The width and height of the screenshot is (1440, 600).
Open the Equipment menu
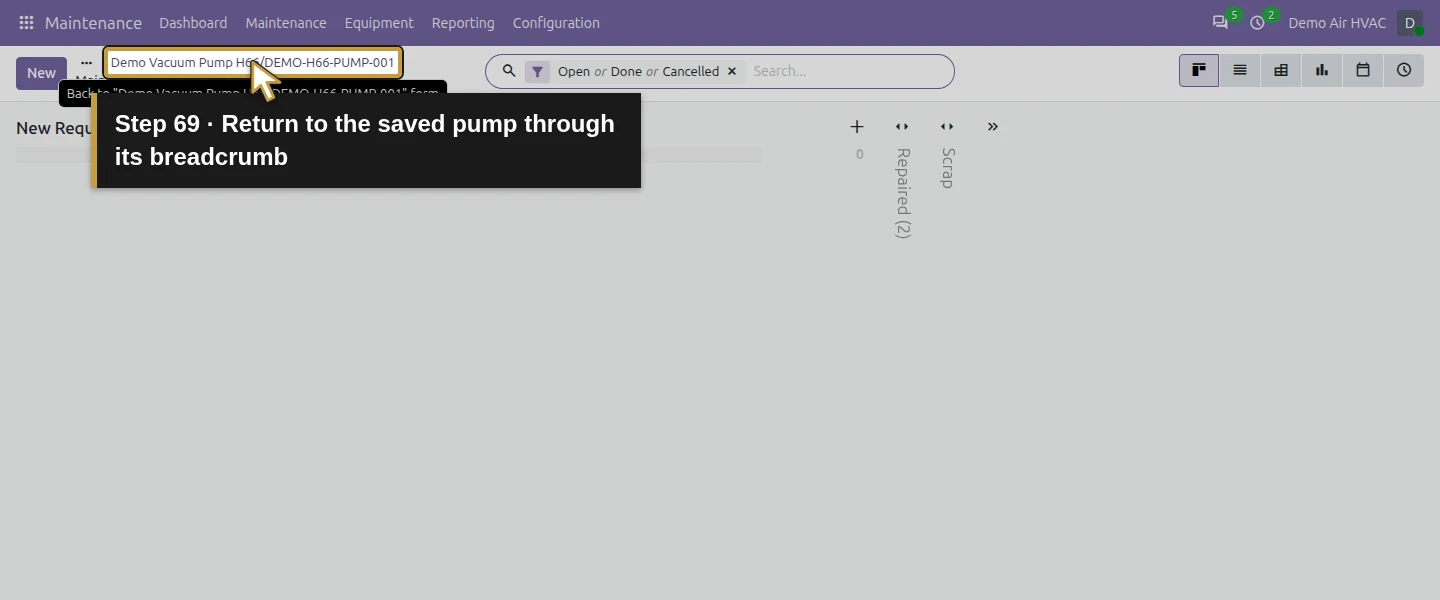[x=379, y=23]
